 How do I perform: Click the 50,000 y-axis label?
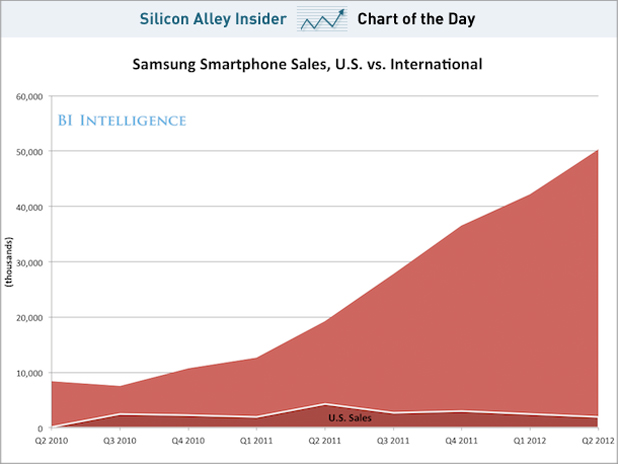[x=26, y=152]
